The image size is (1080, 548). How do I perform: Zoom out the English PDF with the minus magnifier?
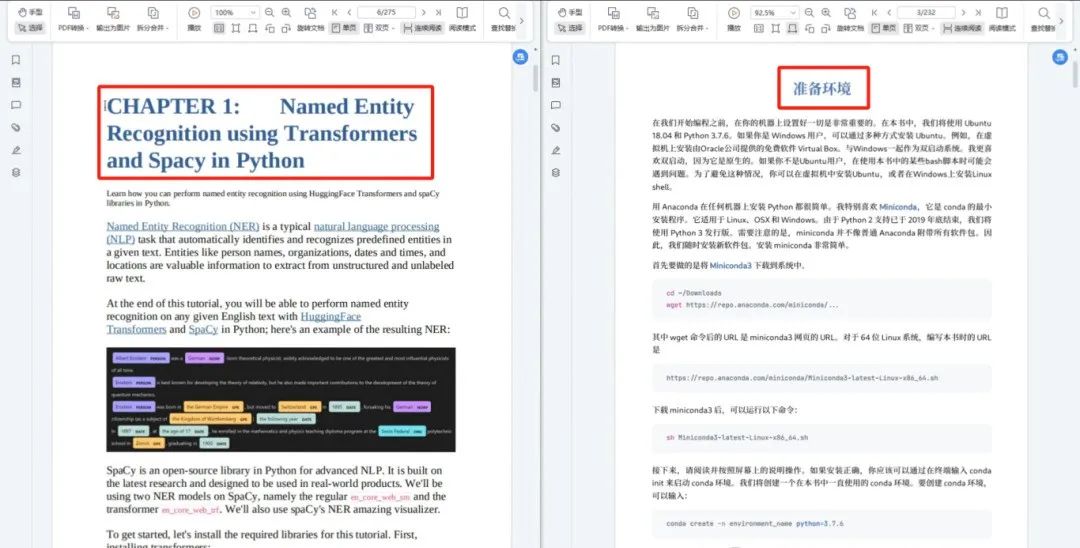269,12
